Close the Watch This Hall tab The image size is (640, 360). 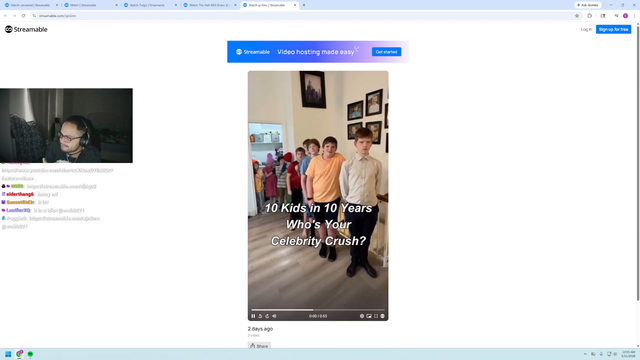236,5
